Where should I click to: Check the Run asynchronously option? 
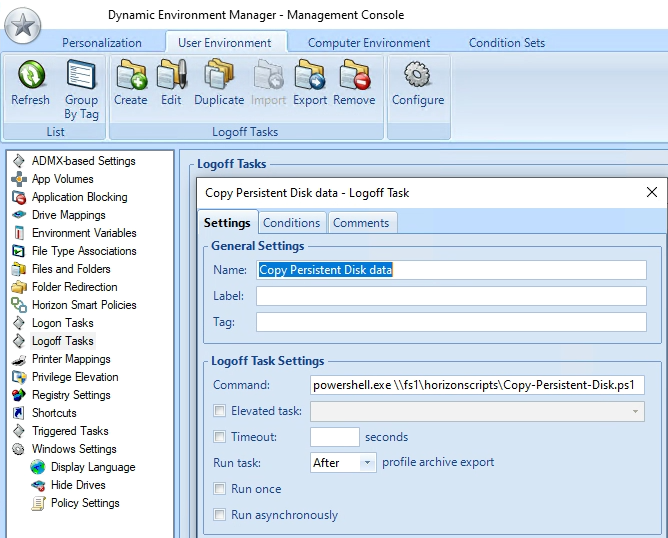coord(219,515)
